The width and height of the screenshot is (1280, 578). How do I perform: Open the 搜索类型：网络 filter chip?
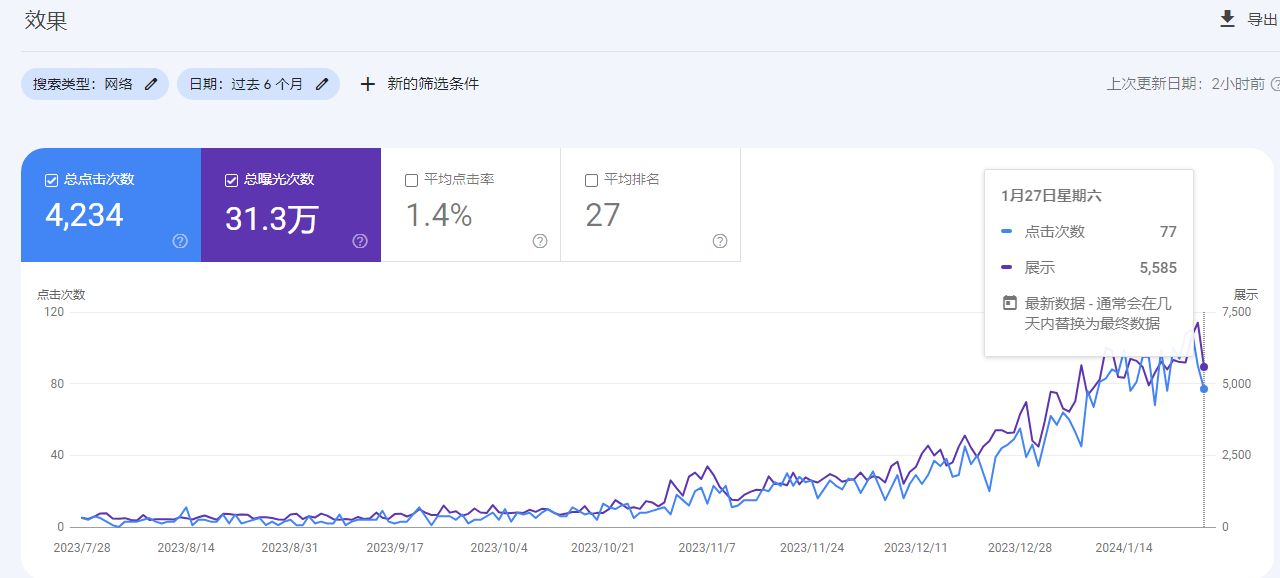[x=83, y=84]
